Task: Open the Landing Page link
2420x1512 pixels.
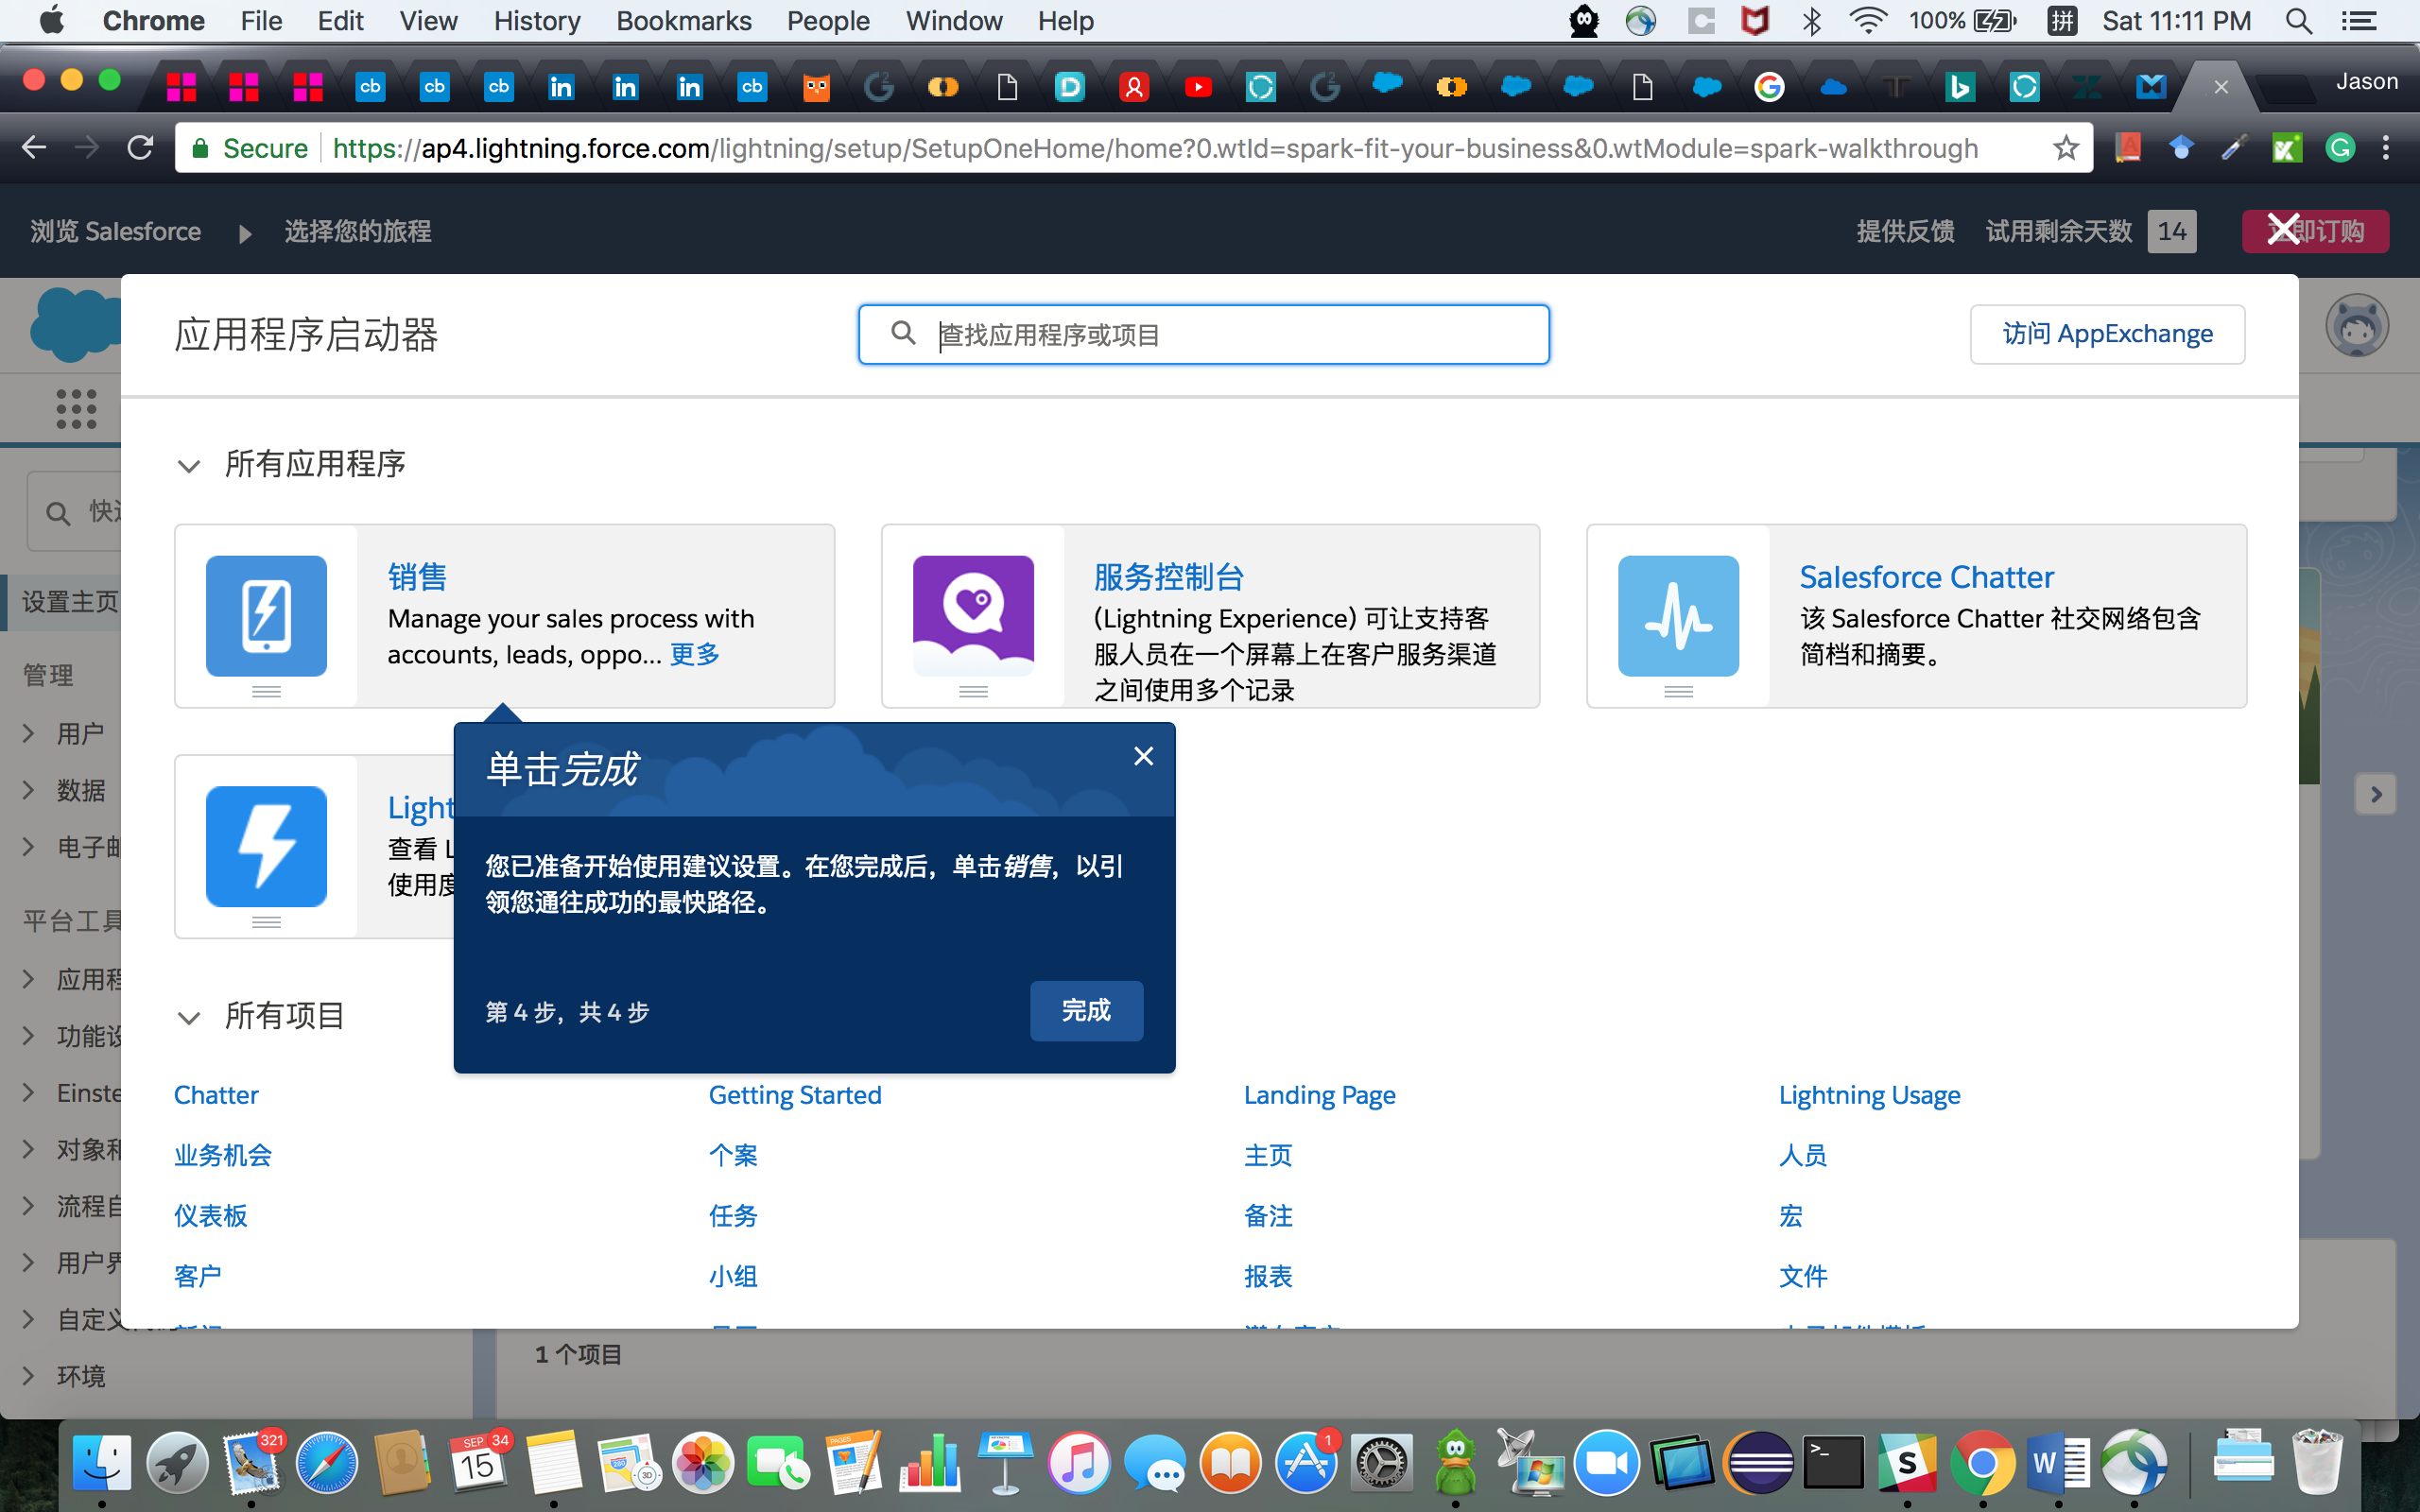Action: (x=1319, y=1094)
